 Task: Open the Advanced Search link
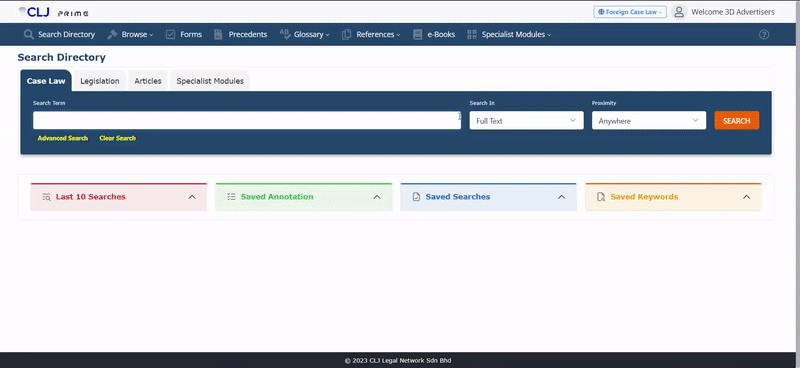(63, 138)
